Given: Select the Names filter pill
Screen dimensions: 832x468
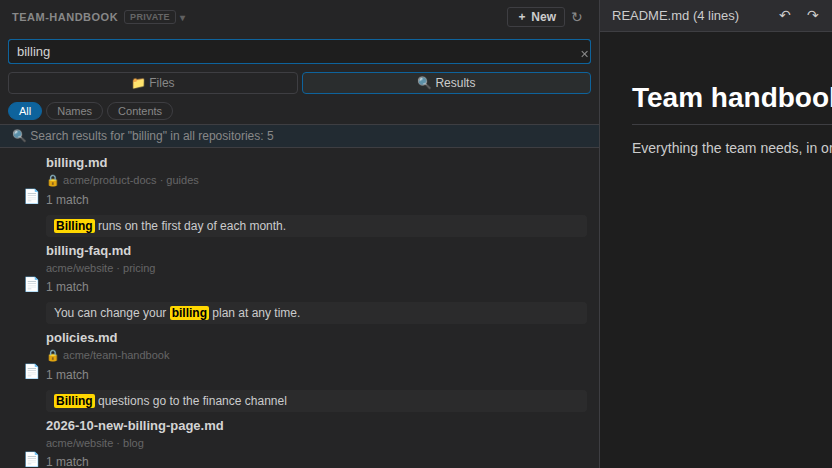Looking at the screenshot, I should (74, 111).
